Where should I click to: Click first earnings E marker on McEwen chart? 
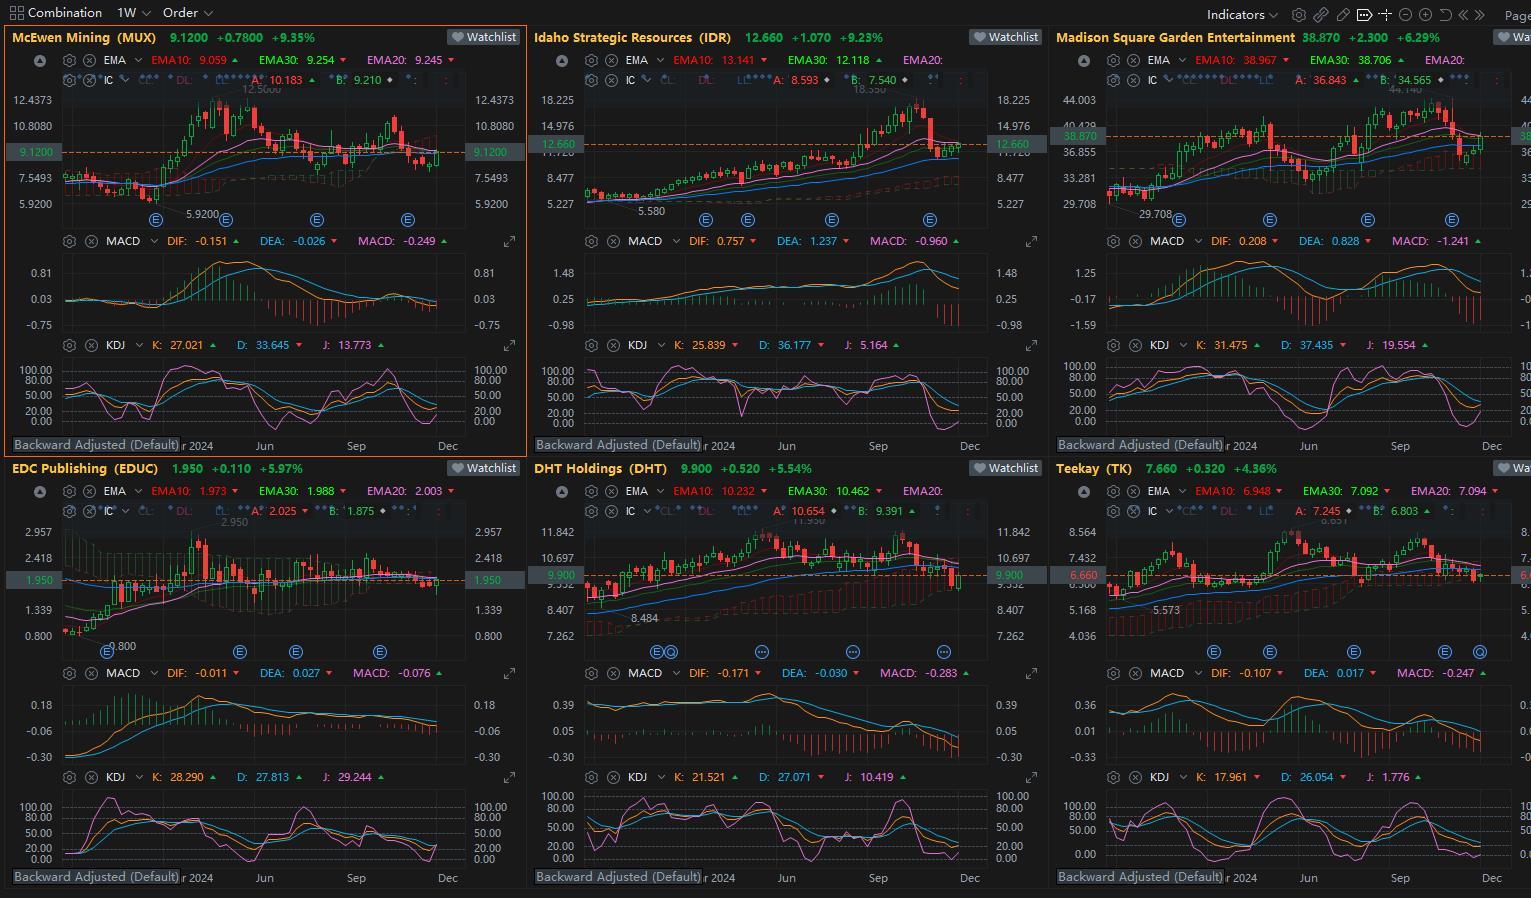pos(156,220)
